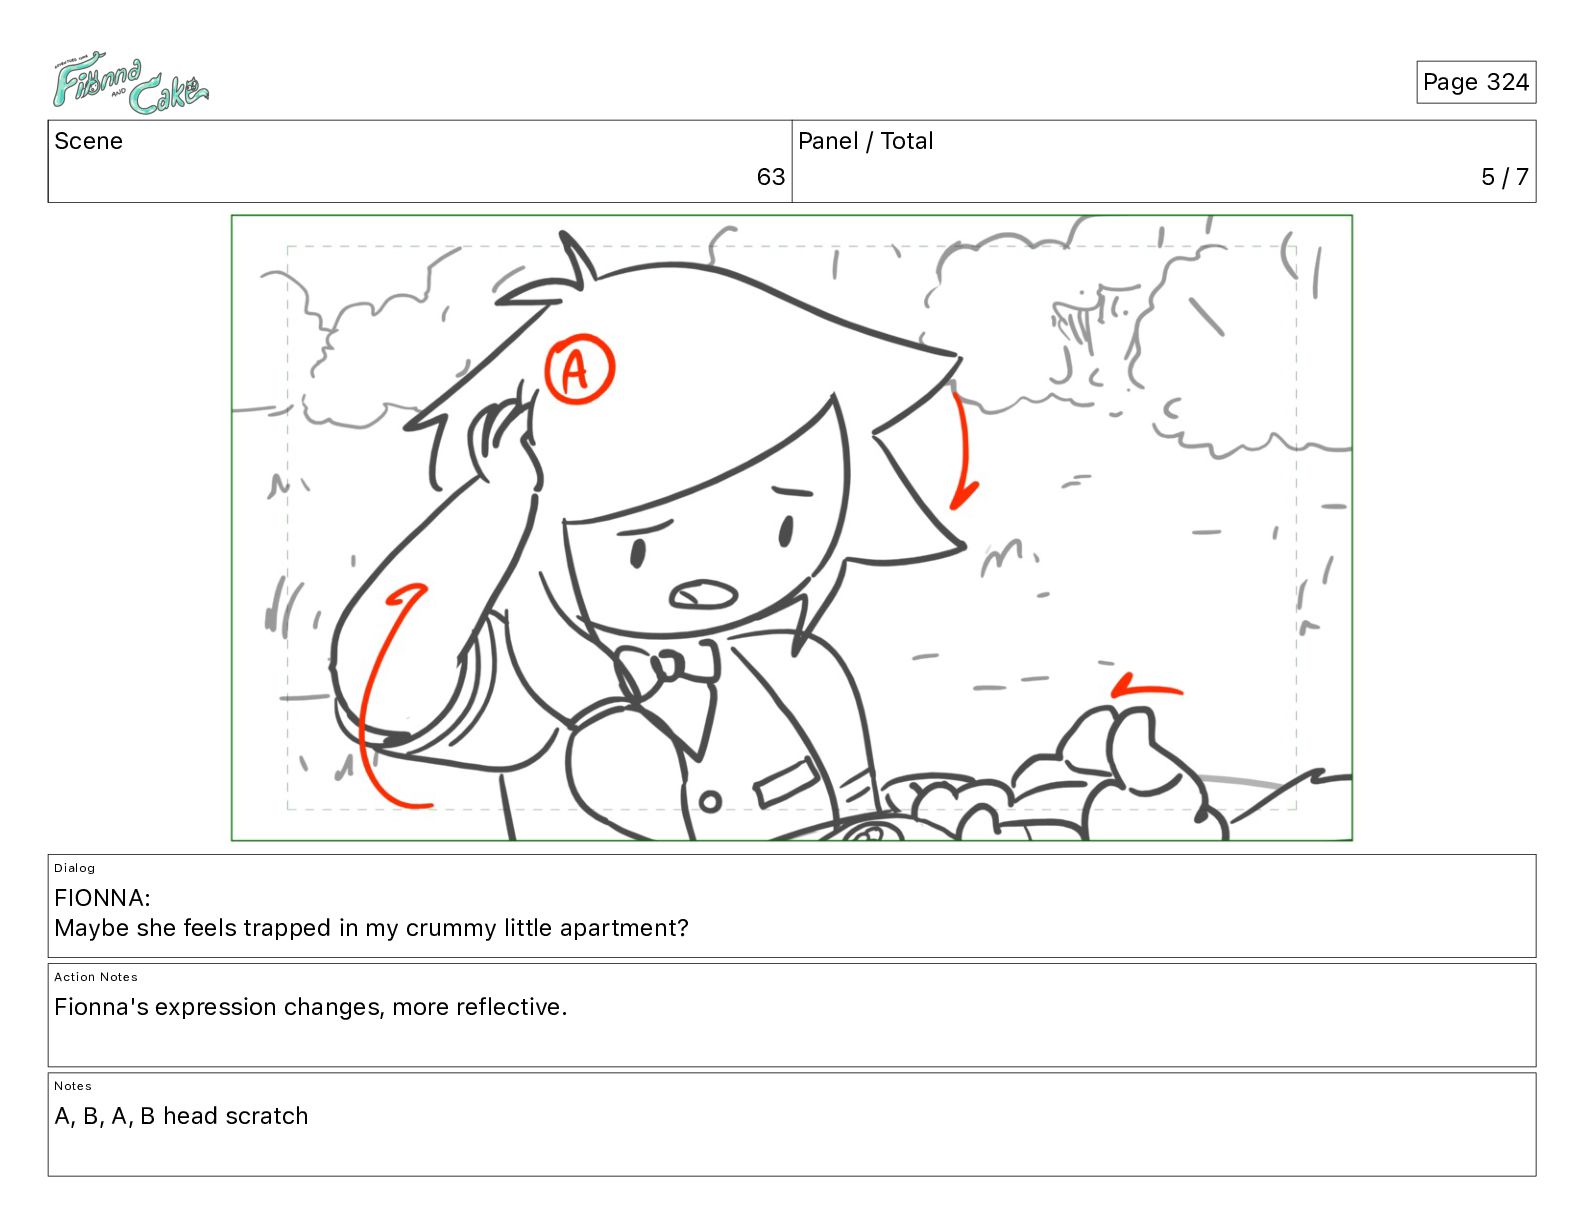1584x1224 pixels.
Task: Click the Scene label heading
Action: coord(88,141)
